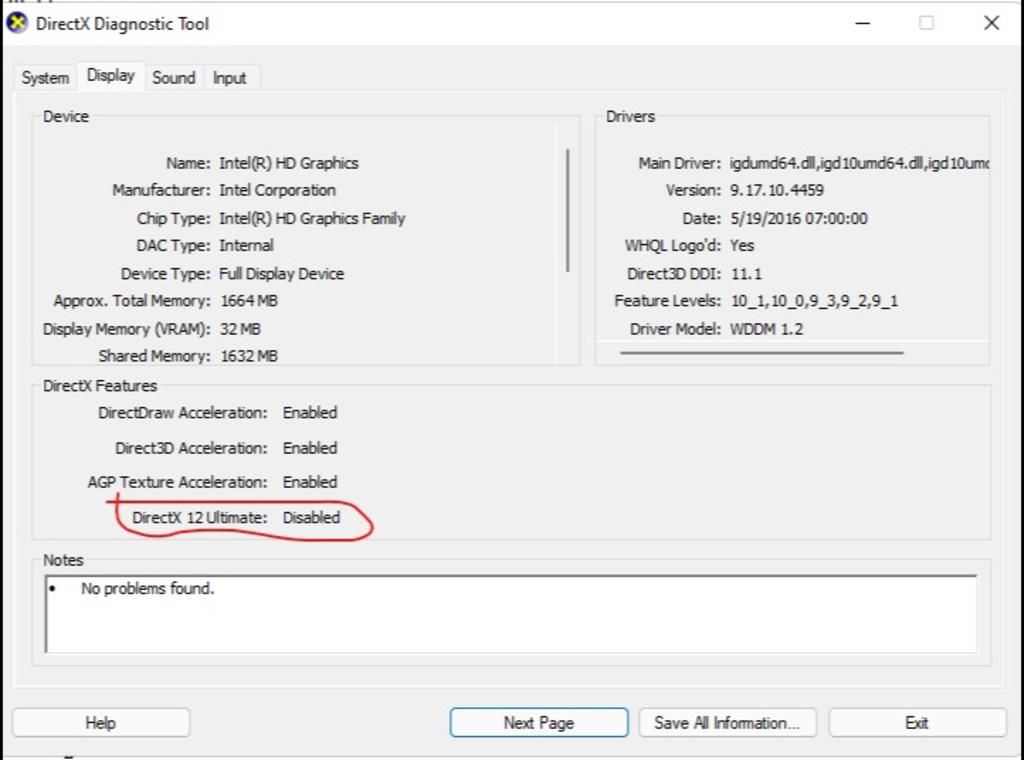The image size is (1024, 760).
Task: Open the Sound tab
Action: click(x=174, y=78)
